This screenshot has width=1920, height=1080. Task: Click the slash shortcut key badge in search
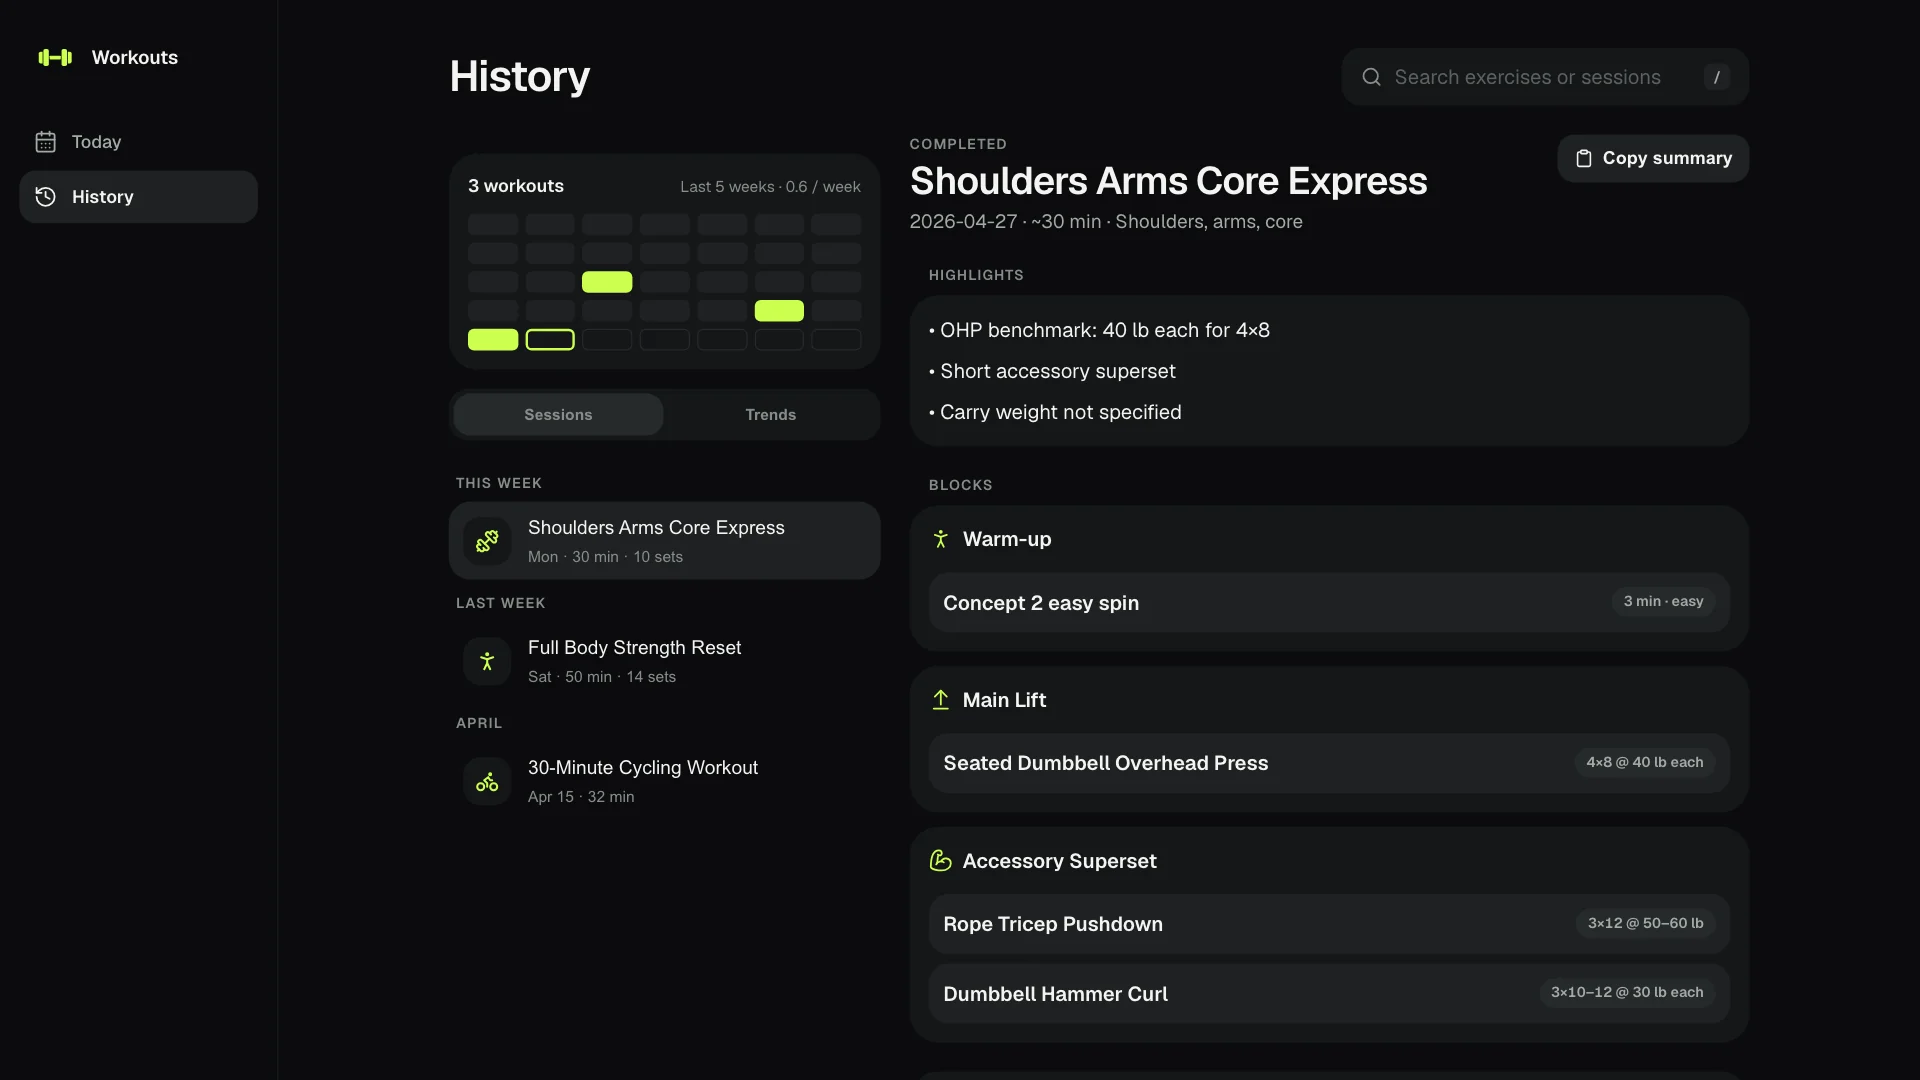[x=1717, y=77]
